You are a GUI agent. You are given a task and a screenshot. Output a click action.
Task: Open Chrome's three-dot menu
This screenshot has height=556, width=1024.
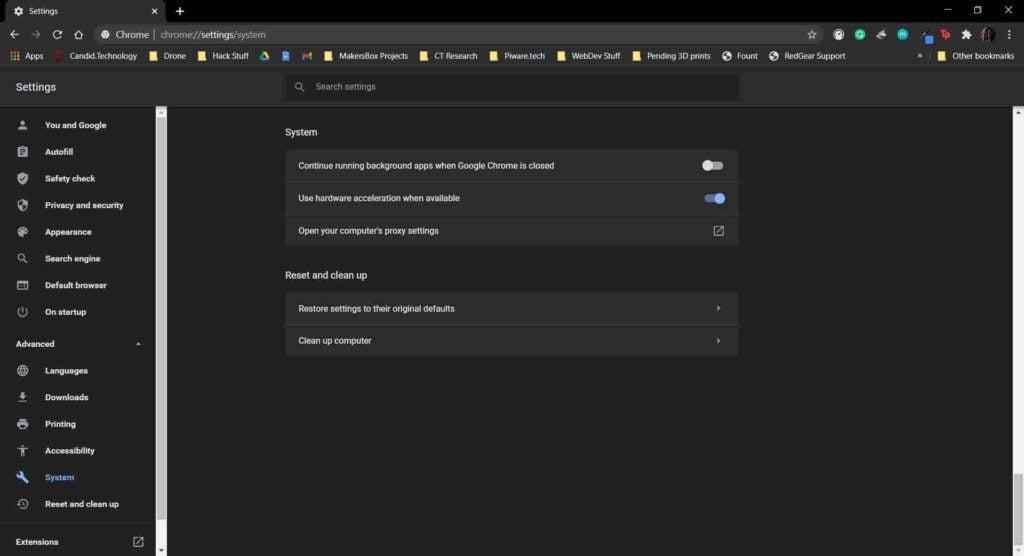click(1009, 35)
